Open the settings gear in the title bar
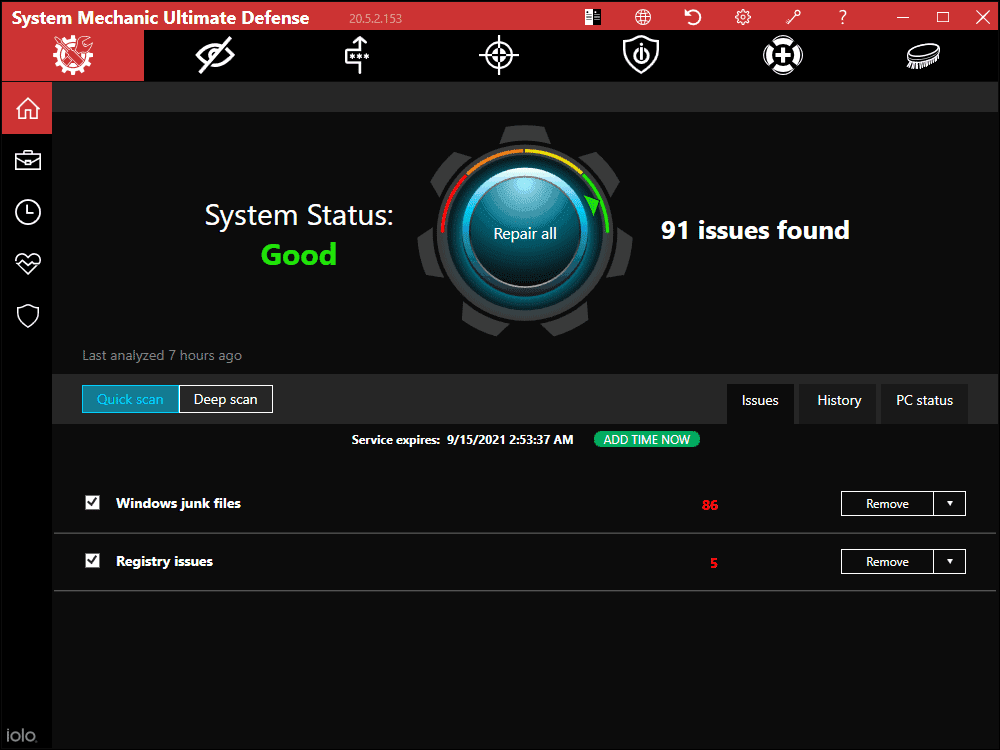 coord(742,16)
